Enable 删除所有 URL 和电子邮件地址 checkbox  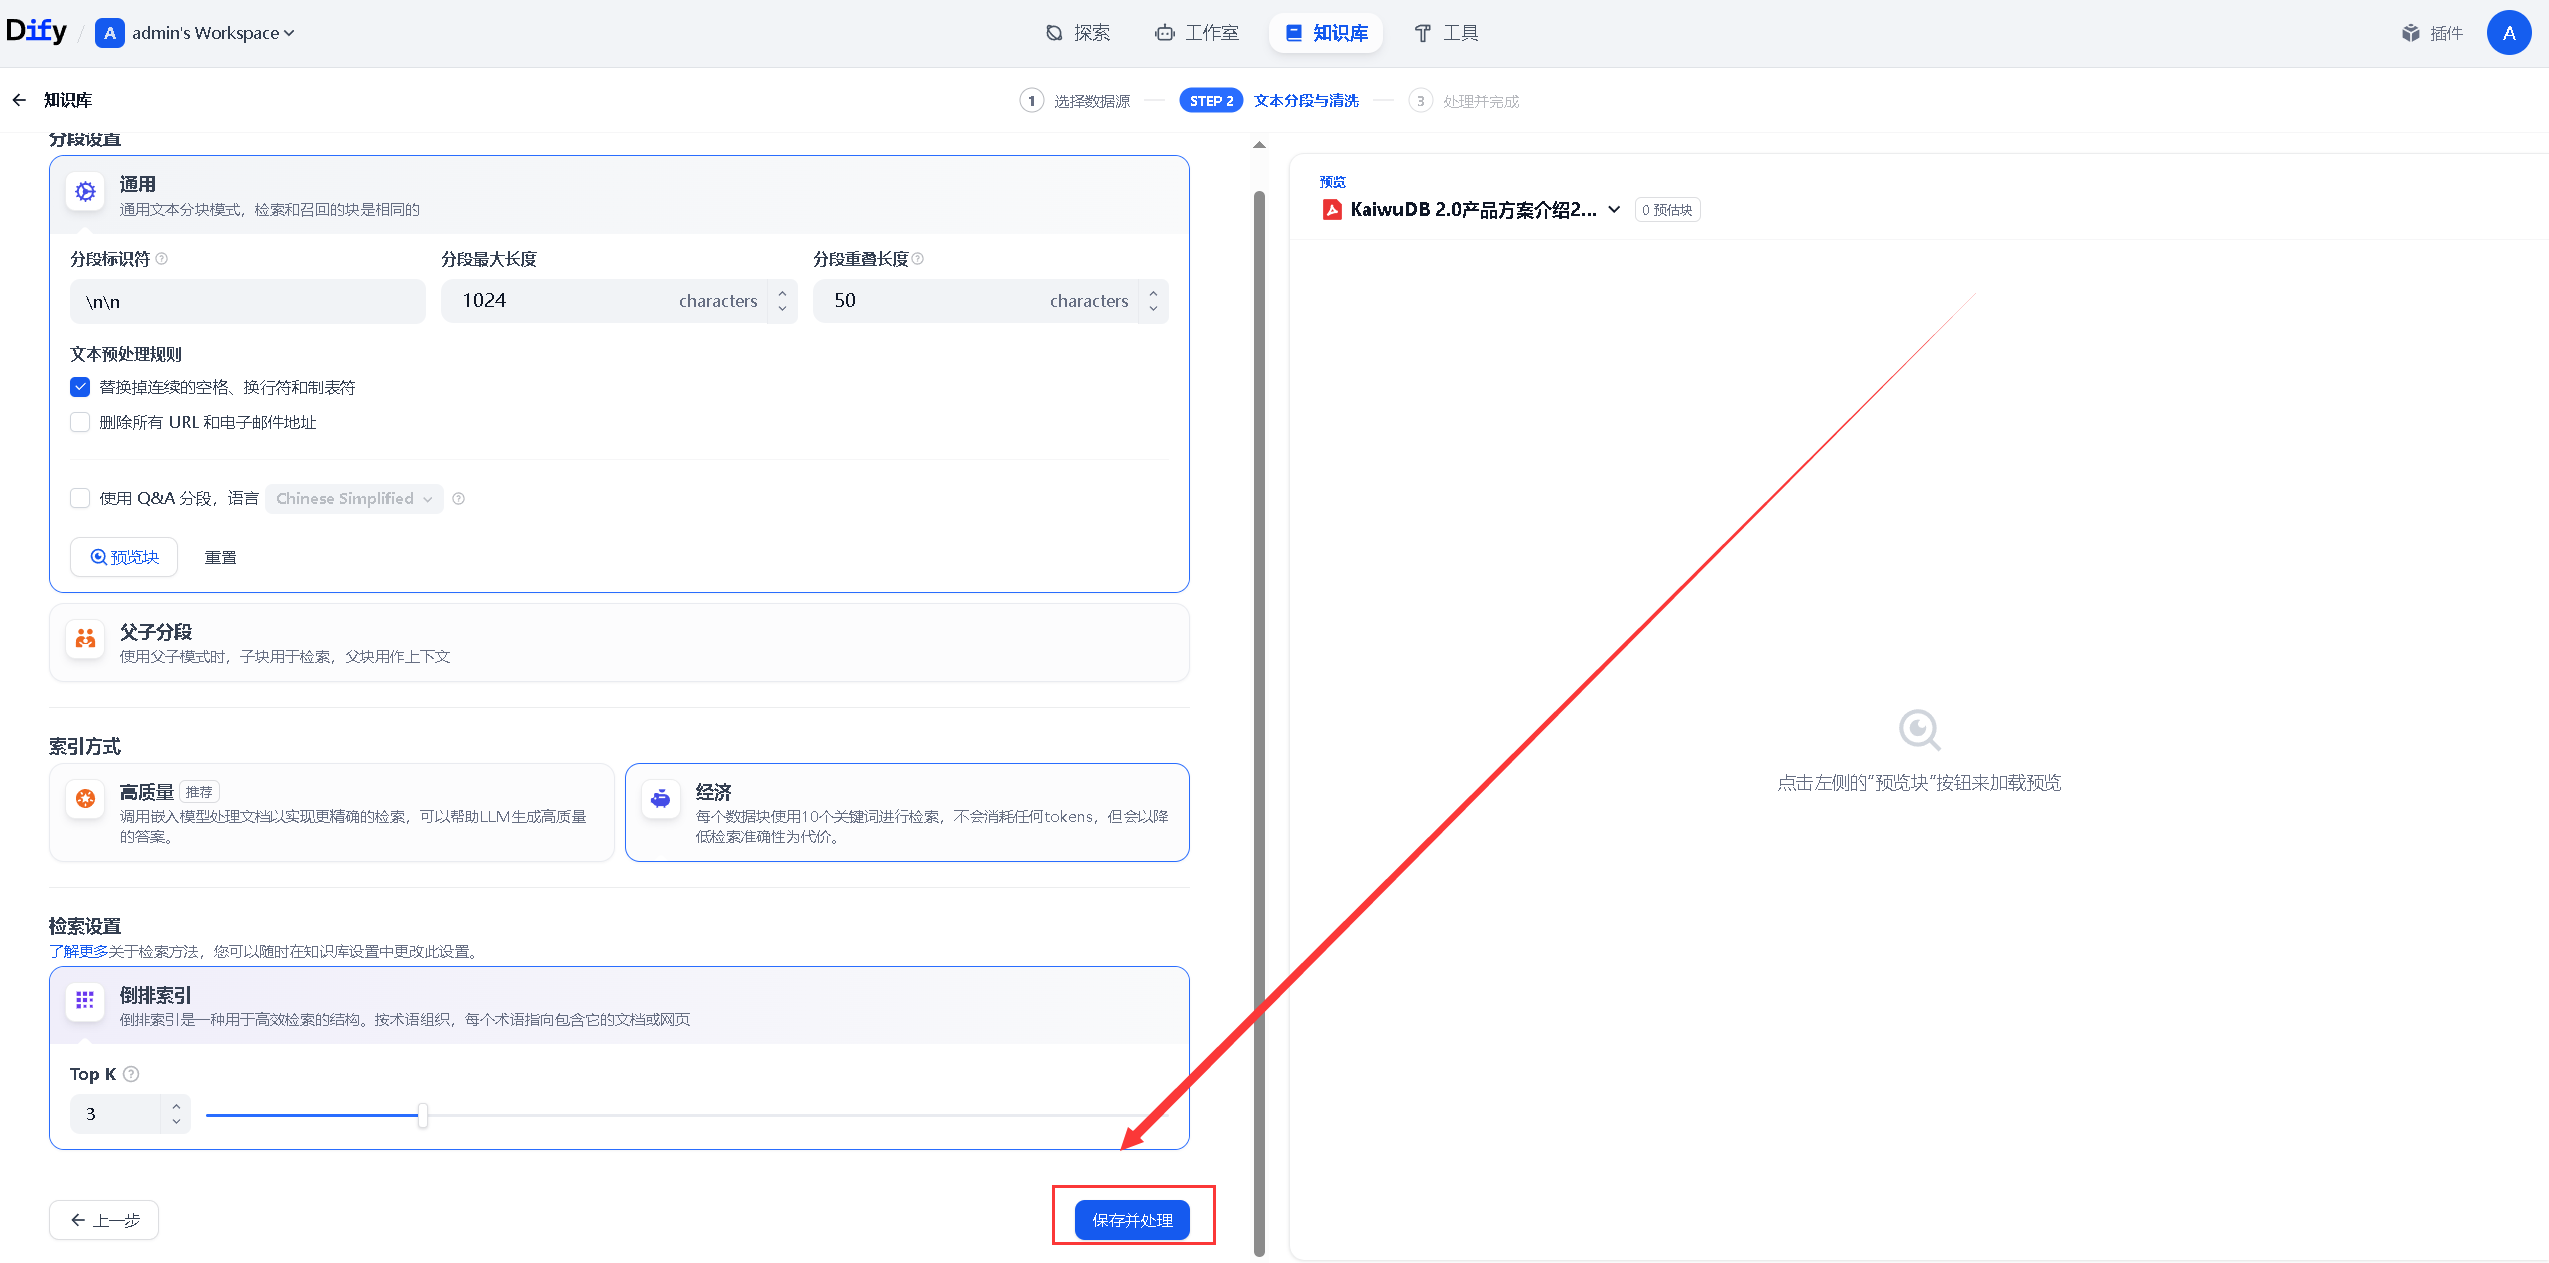[x=80, y=422]
